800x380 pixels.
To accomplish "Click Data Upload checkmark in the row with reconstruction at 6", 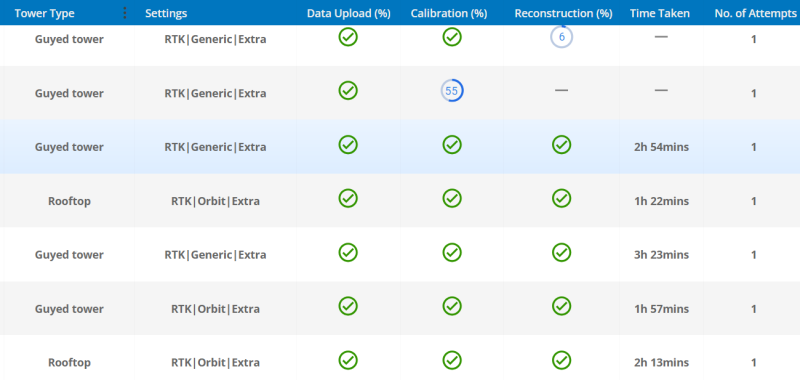I will tap(348, 37).
